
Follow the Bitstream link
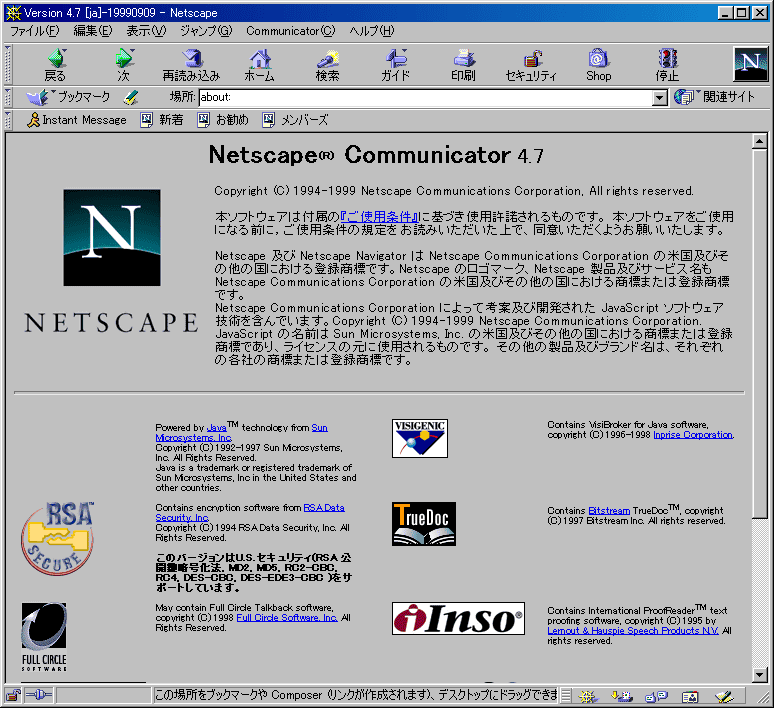click(x=609, y=511)
